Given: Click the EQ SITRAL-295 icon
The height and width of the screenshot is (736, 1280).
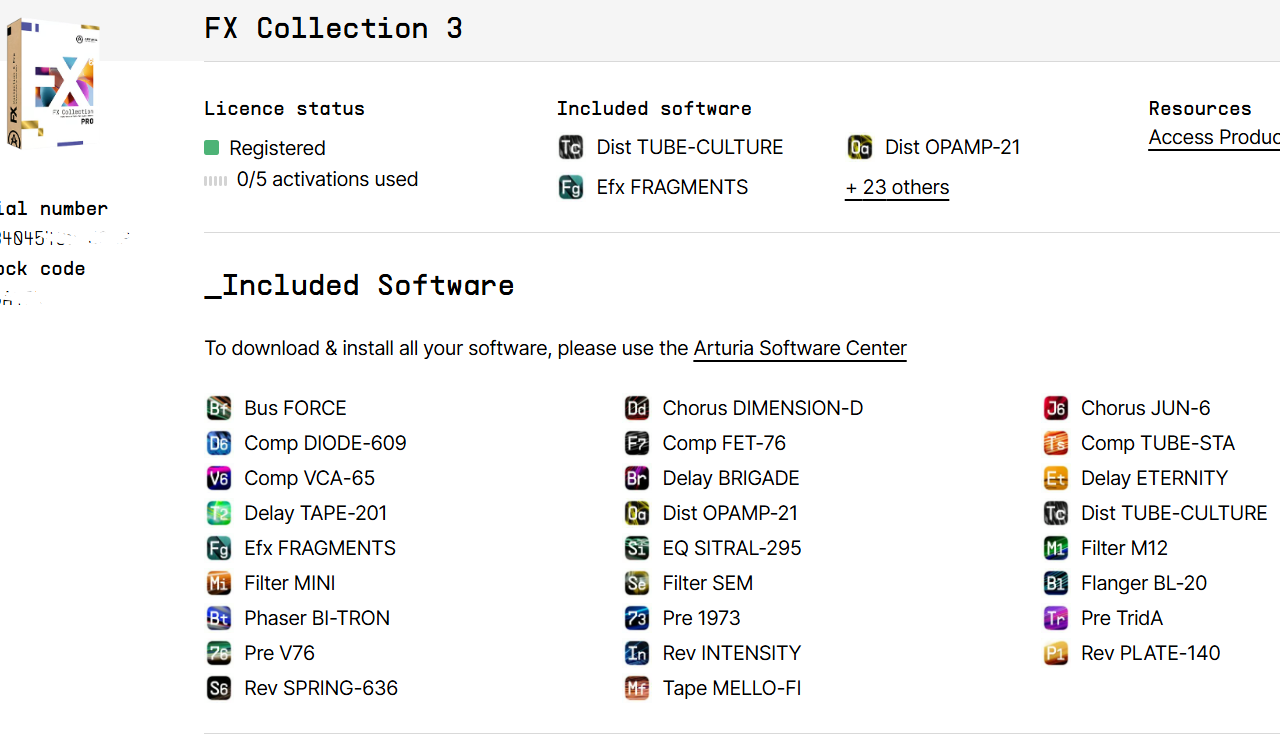Looking at the screenshot, I should [637, 548].
